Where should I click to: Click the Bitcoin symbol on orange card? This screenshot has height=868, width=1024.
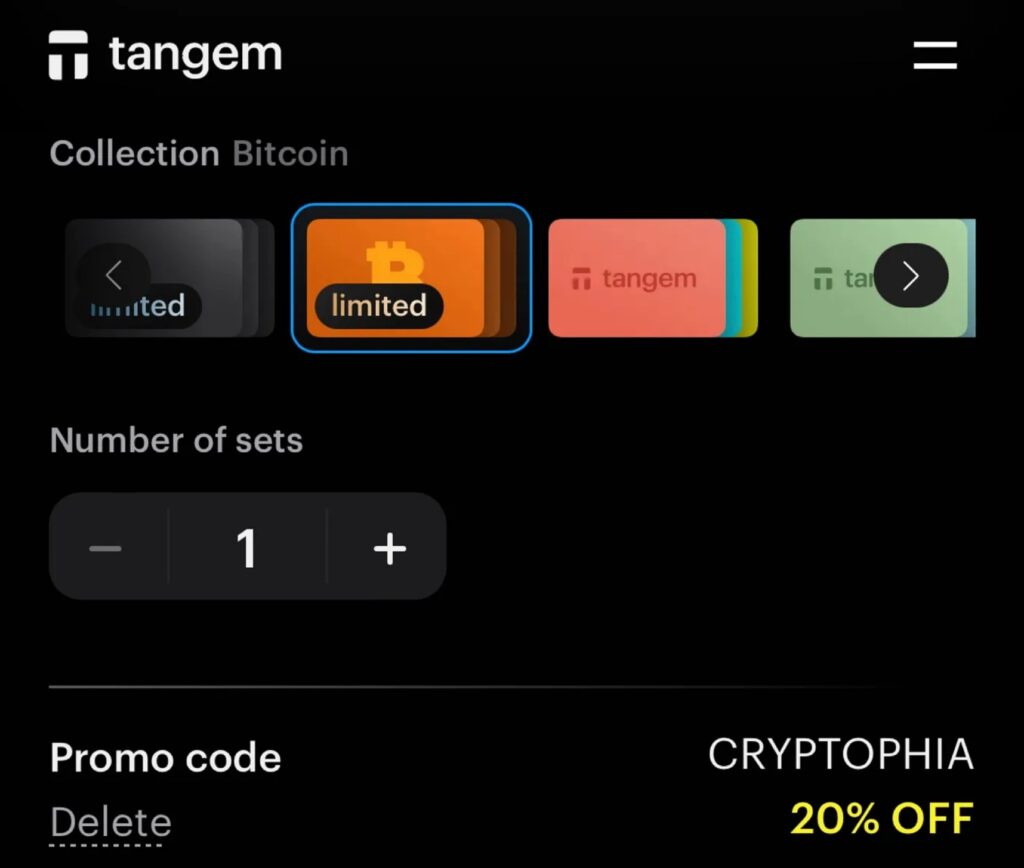coord(396,261)
